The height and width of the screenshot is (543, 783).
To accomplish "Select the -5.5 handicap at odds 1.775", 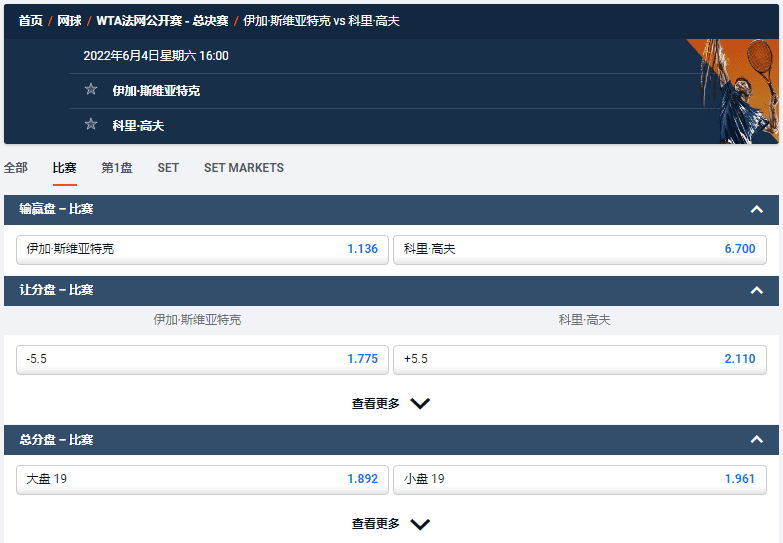I will pos(202,359).
